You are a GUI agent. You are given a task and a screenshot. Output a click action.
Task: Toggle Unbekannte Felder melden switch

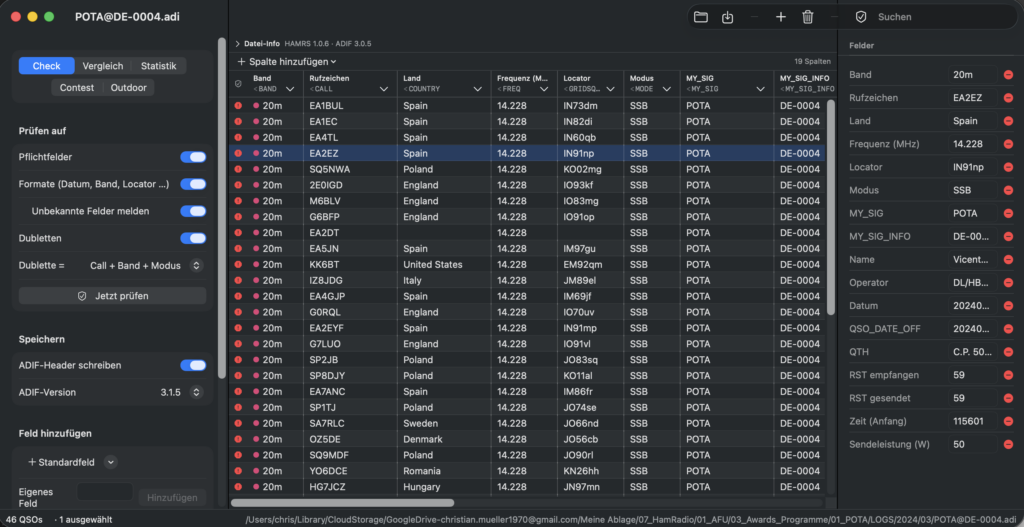[193, 211]
